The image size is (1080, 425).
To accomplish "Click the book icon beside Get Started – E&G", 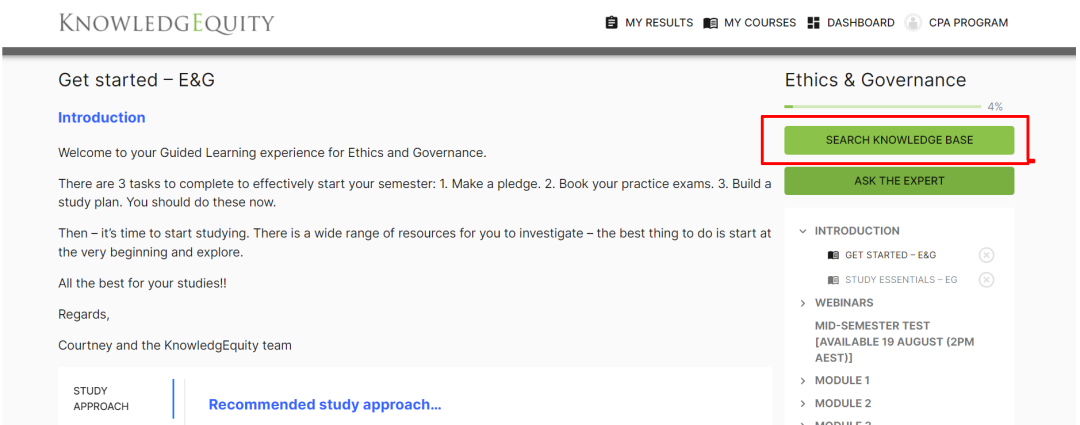I will (x=834, y=255).
